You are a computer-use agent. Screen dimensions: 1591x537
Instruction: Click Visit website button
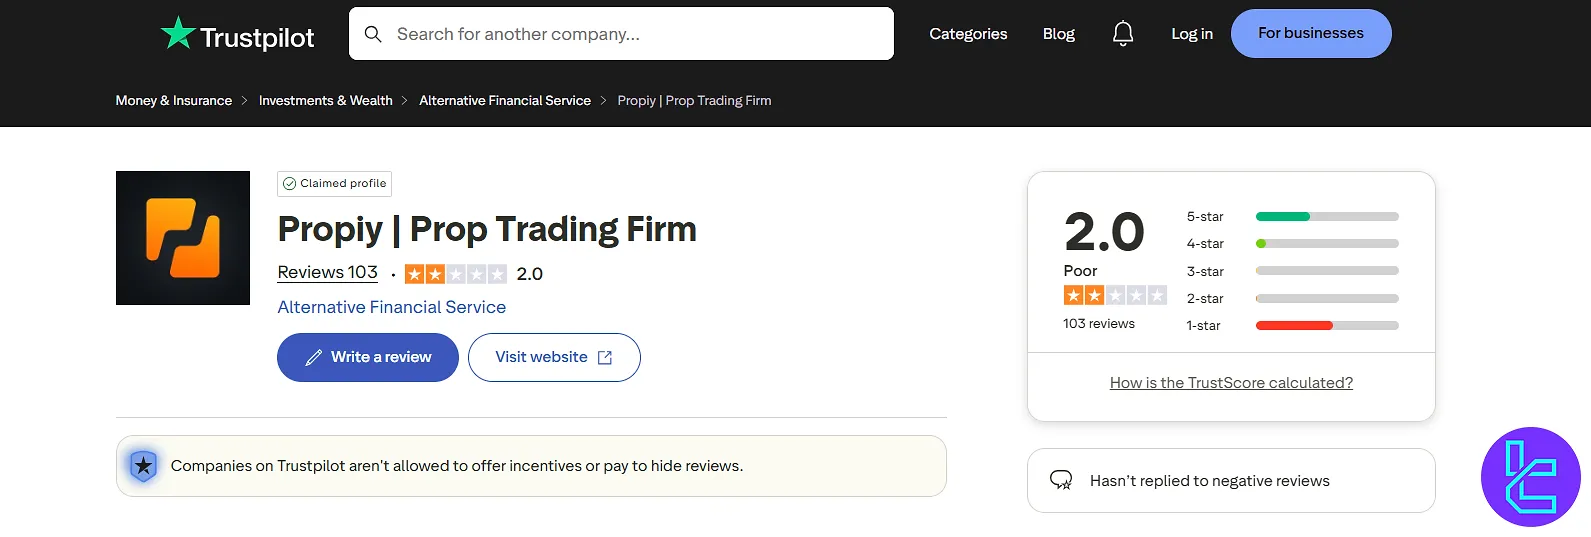(x=554, y=357)
